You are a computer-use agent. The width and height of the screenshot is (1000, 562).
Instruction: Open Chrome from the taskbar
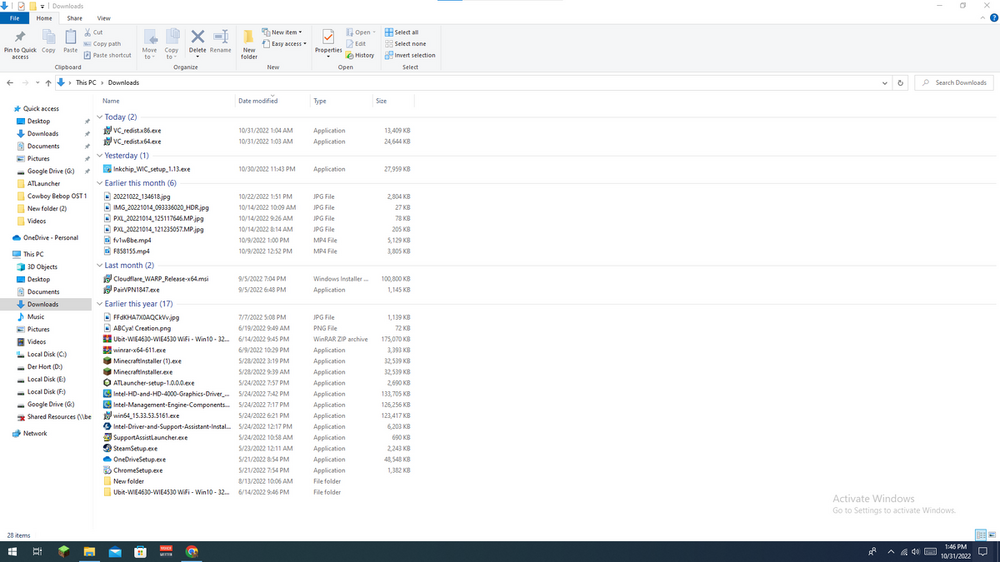tap(191, 552)
